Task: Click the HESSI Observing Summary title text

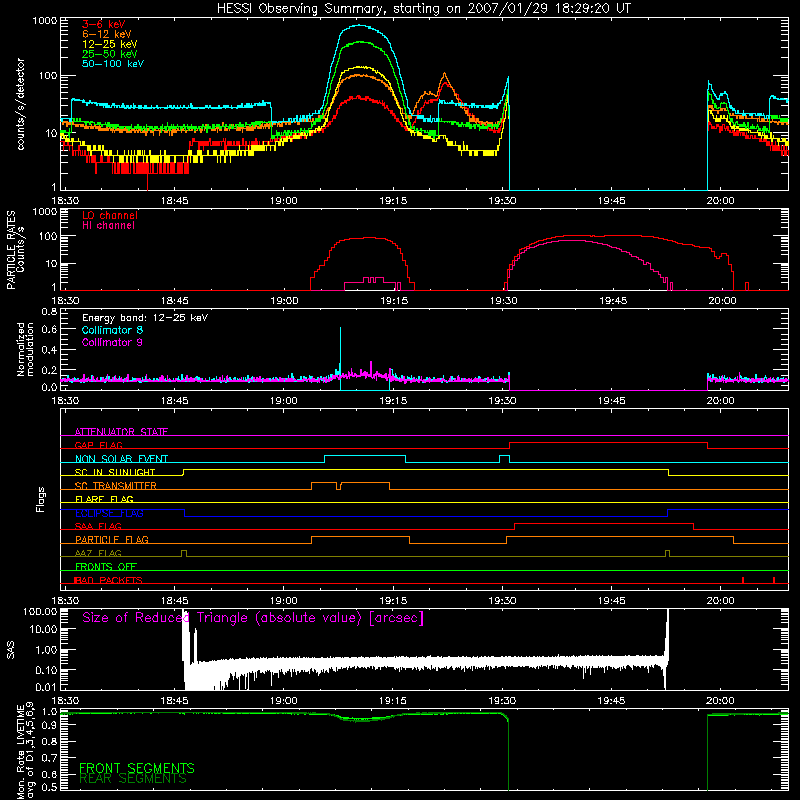Action: [423, 9]
